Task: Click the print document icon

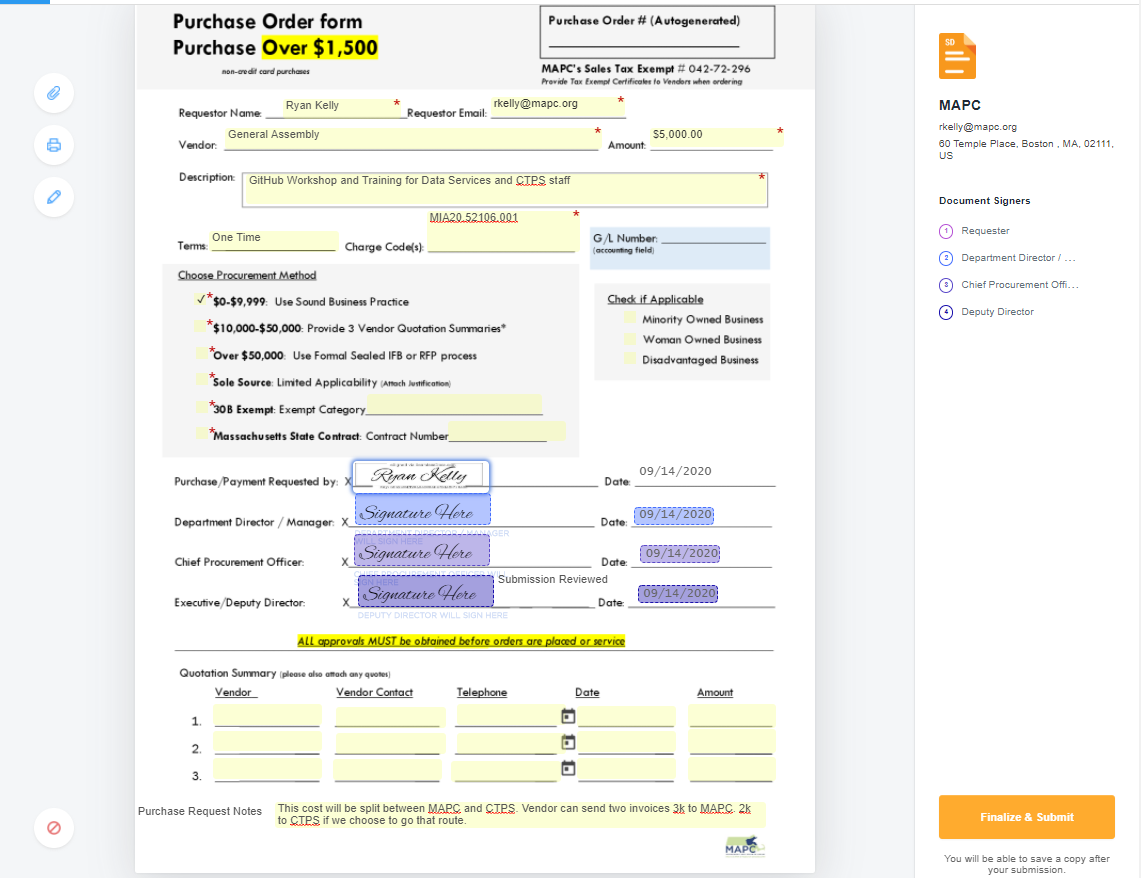Action: pos(54,145)
